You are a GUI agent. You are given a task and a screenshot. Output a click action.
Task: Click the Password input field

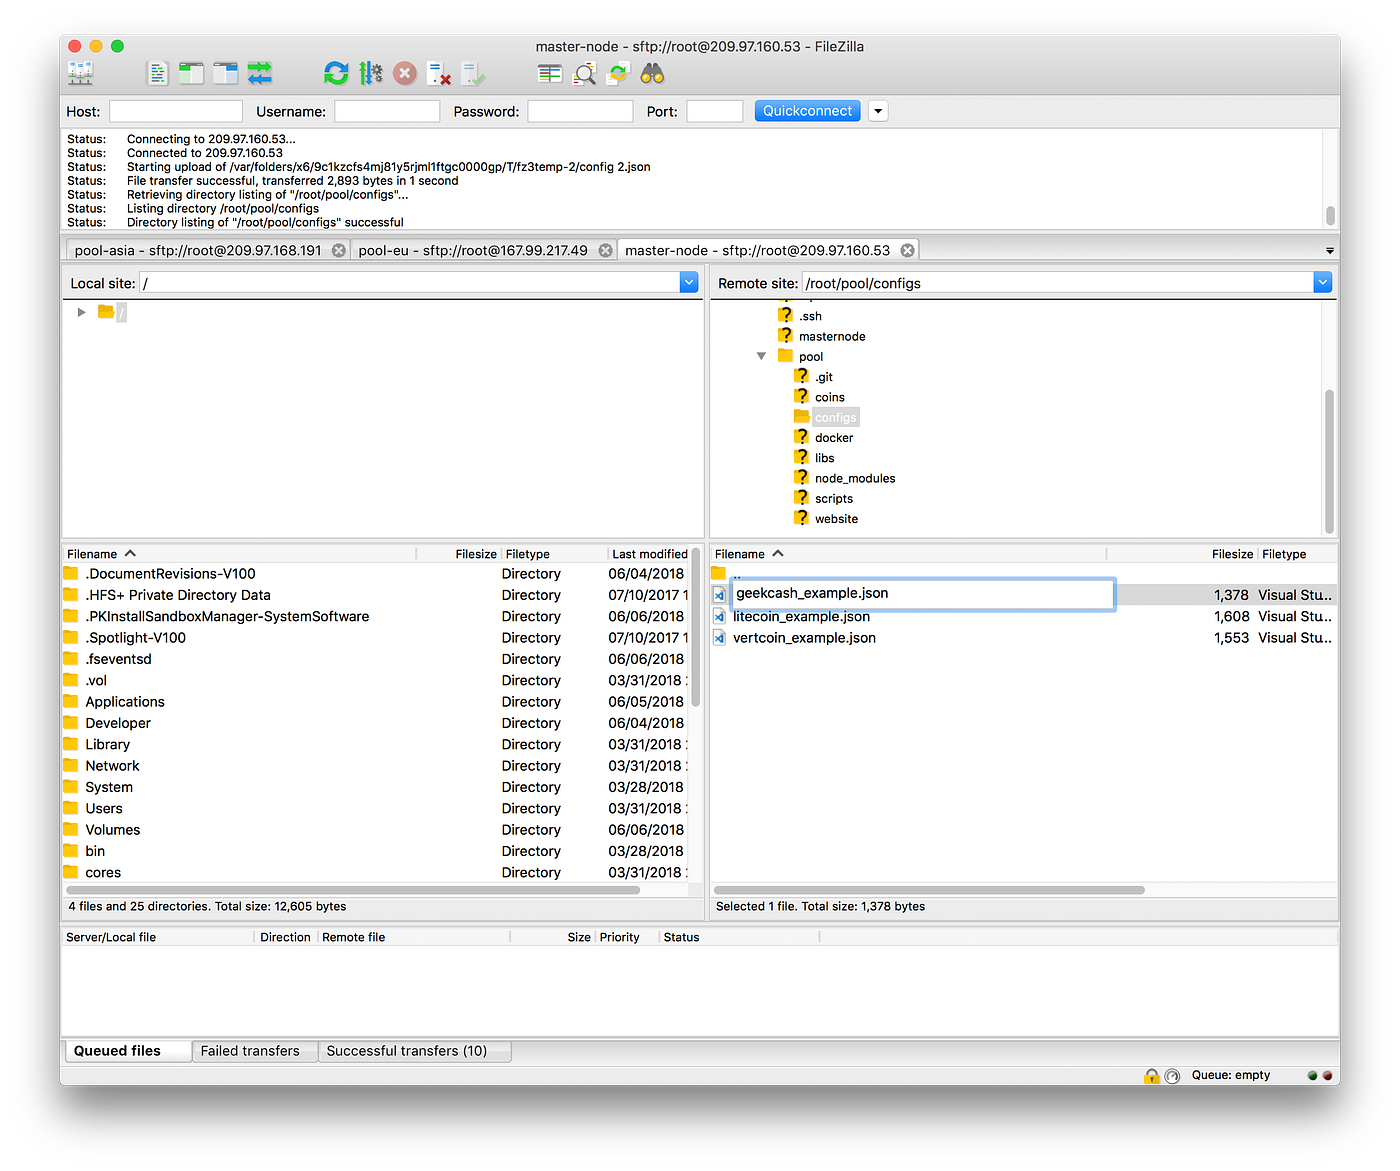pos(580,111)
